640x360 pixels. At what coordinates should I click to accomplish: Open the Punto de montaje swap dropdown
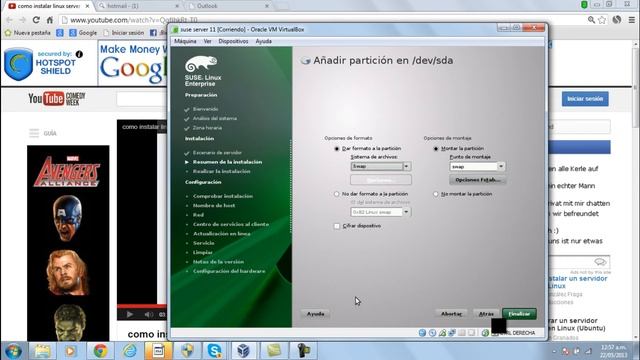pos(477,166)
